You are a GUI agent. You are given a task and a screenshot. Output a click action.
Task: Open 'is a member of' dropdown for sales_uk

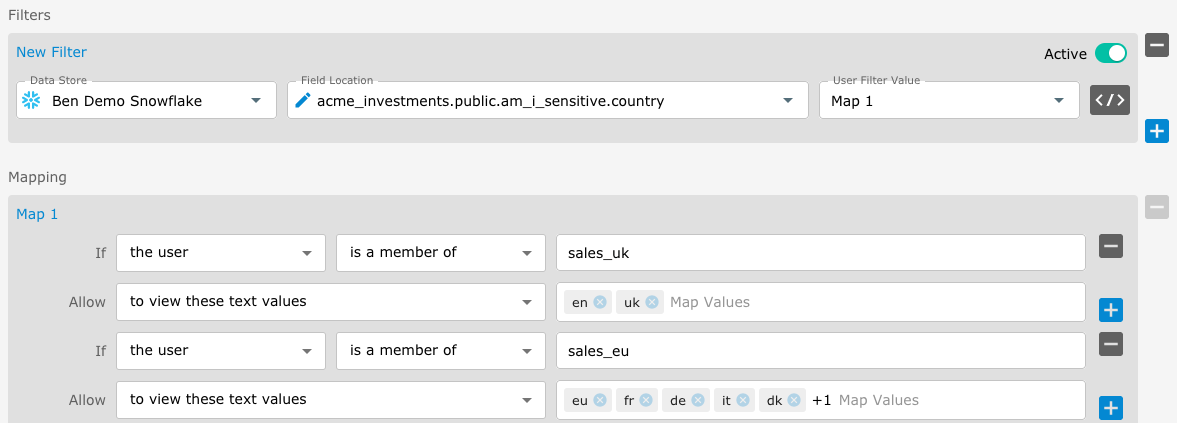[440, 253]
